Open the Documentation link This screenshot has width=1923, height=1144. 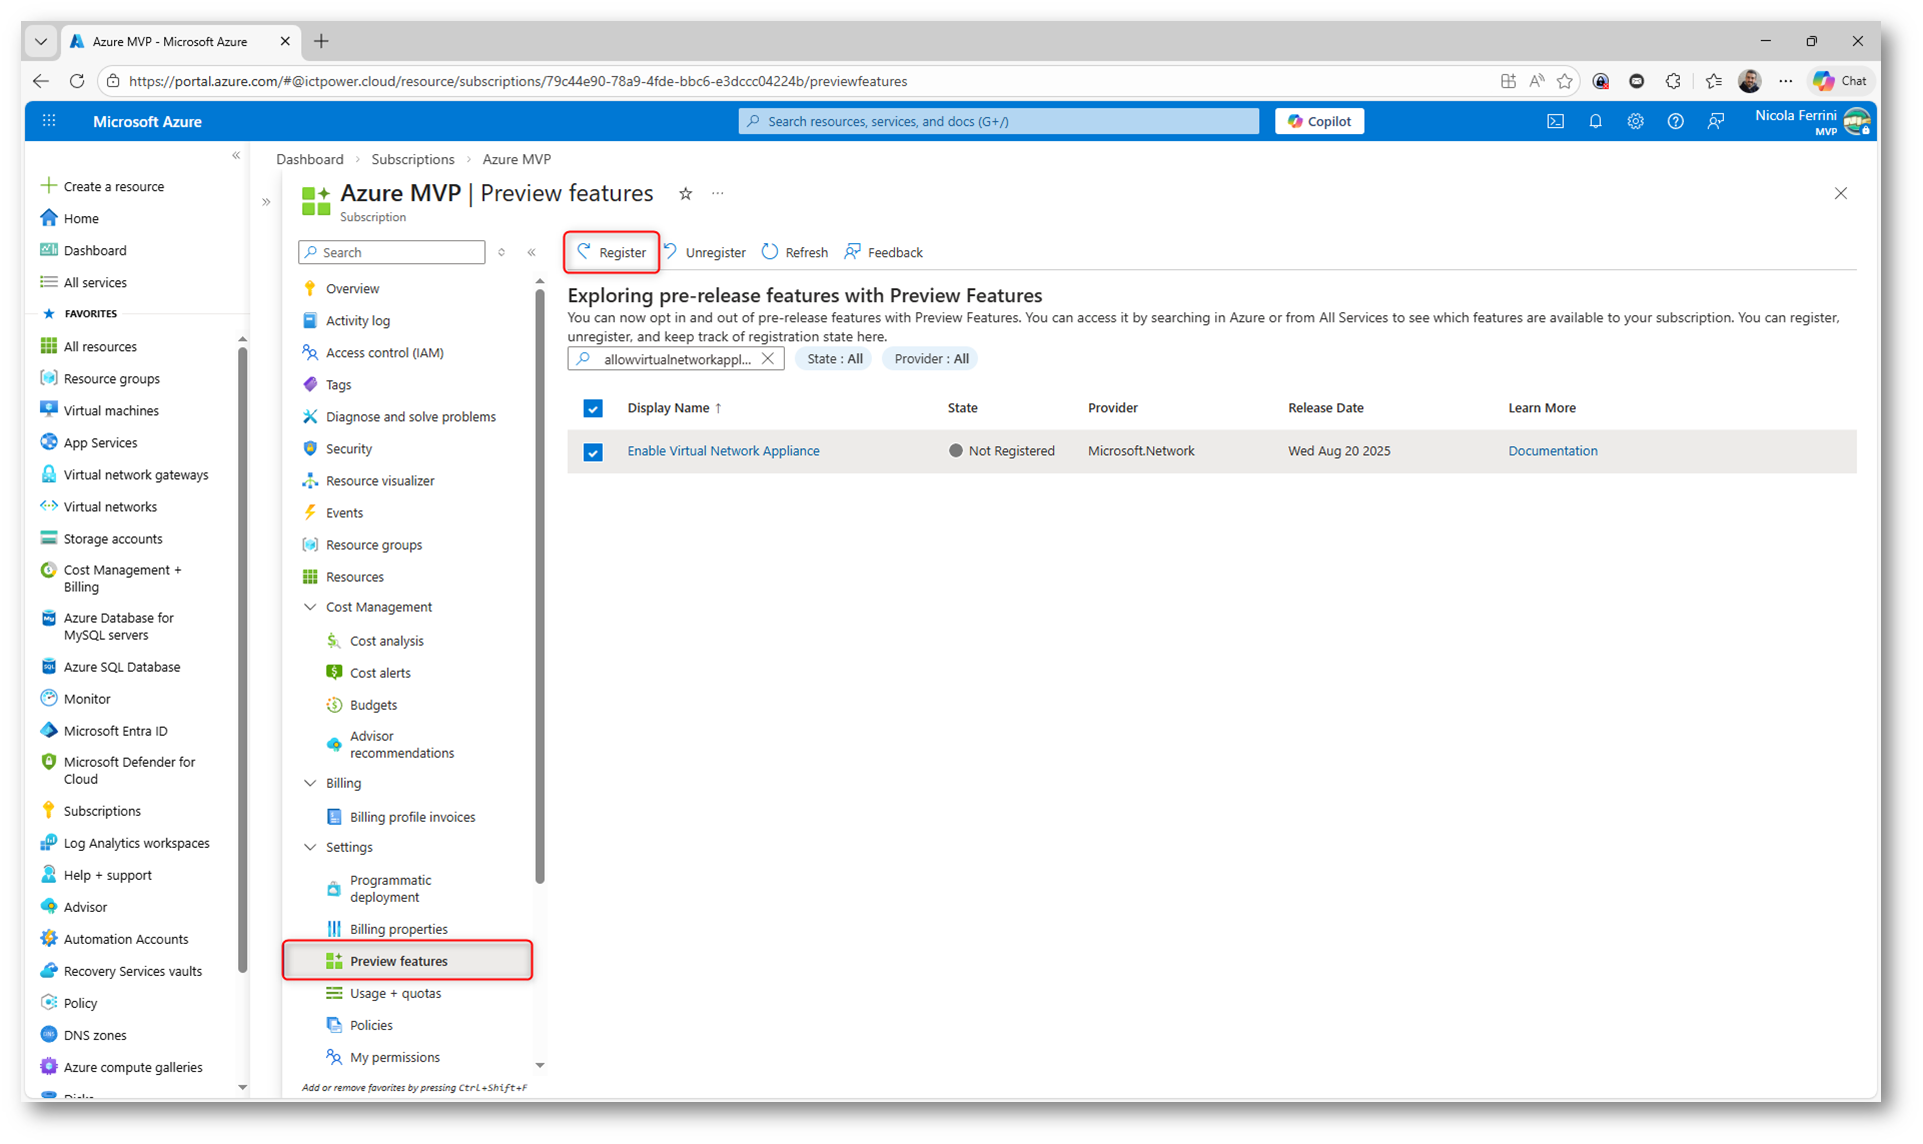coord(1552,451)
